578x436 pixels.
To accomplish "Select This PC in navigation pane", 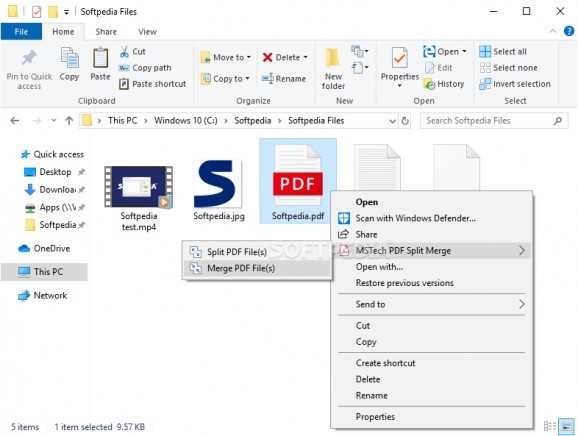I will point(44,272).
